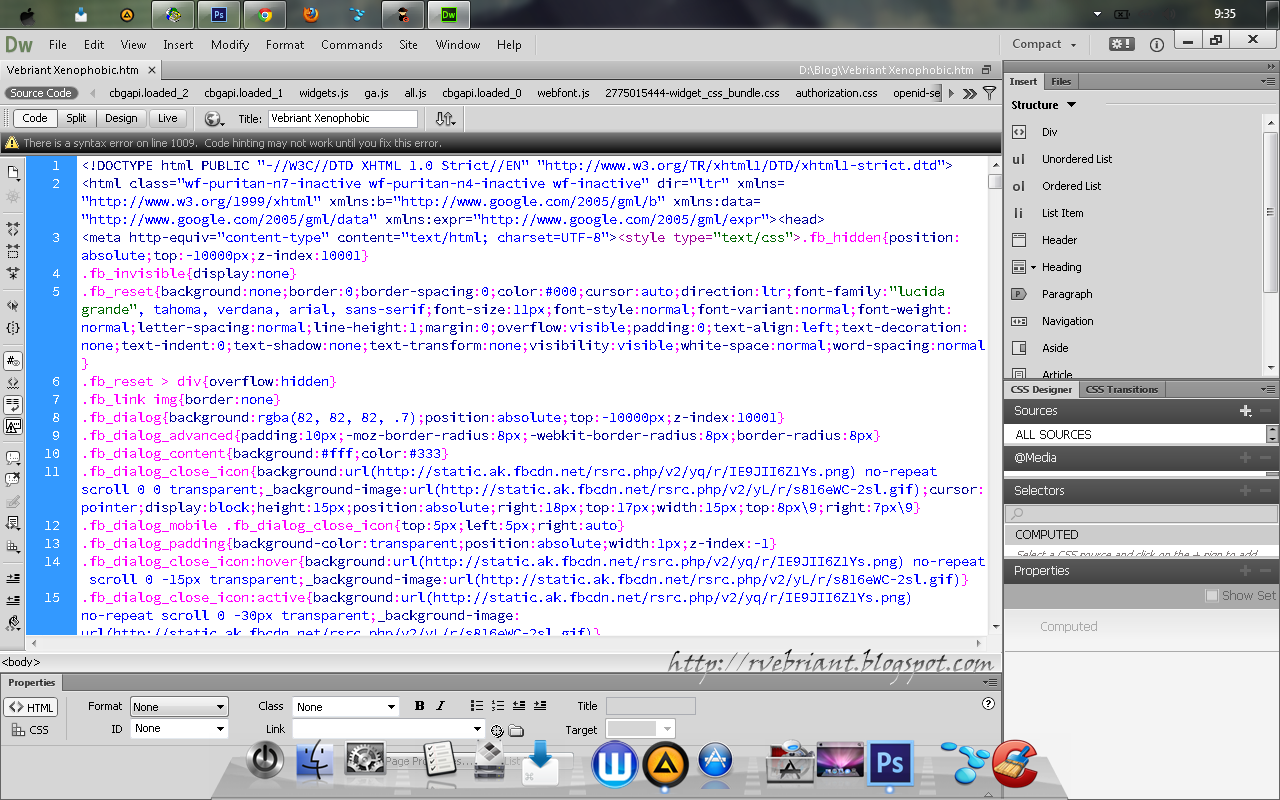Open Photoshop from the bottom dock
This screenshot has height=800, width=1280.
(889, 765)
